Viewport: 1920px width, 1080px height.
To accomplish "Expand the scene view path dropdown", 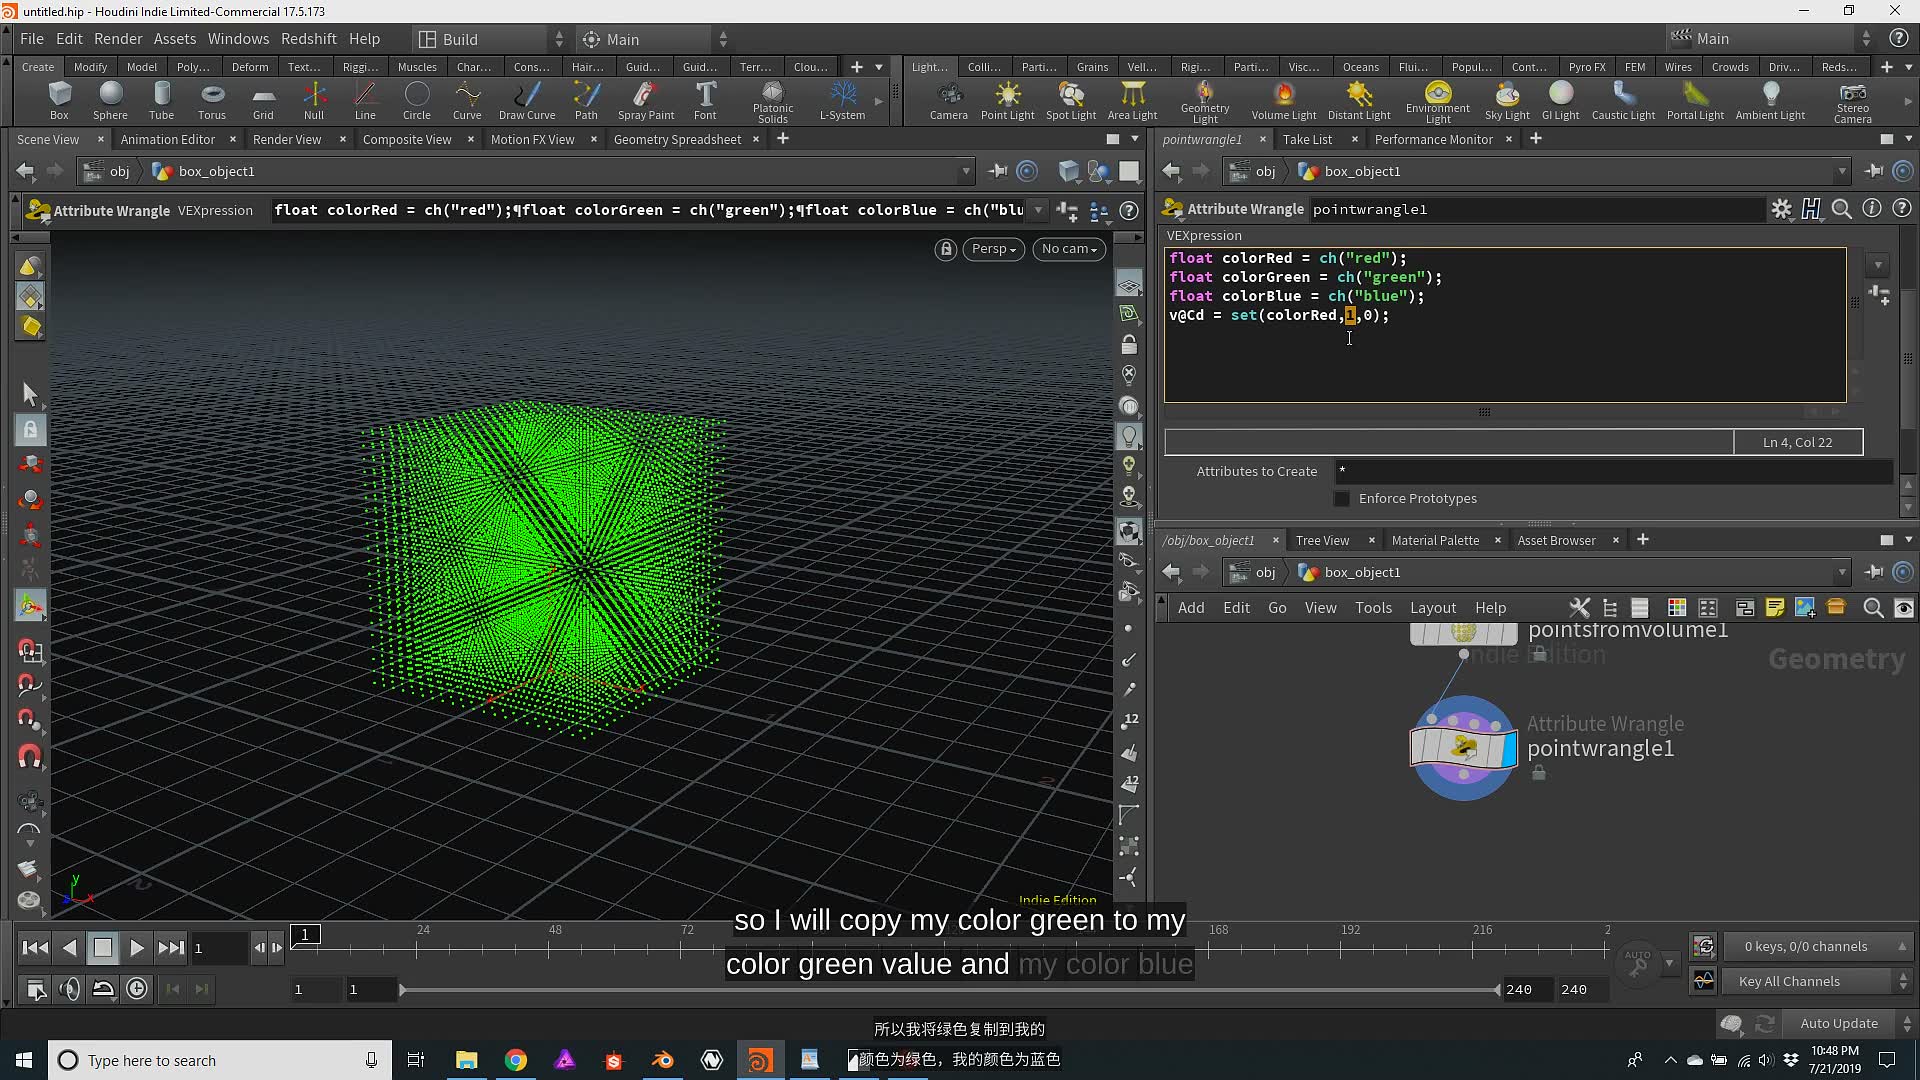I will tap(966, 172).
